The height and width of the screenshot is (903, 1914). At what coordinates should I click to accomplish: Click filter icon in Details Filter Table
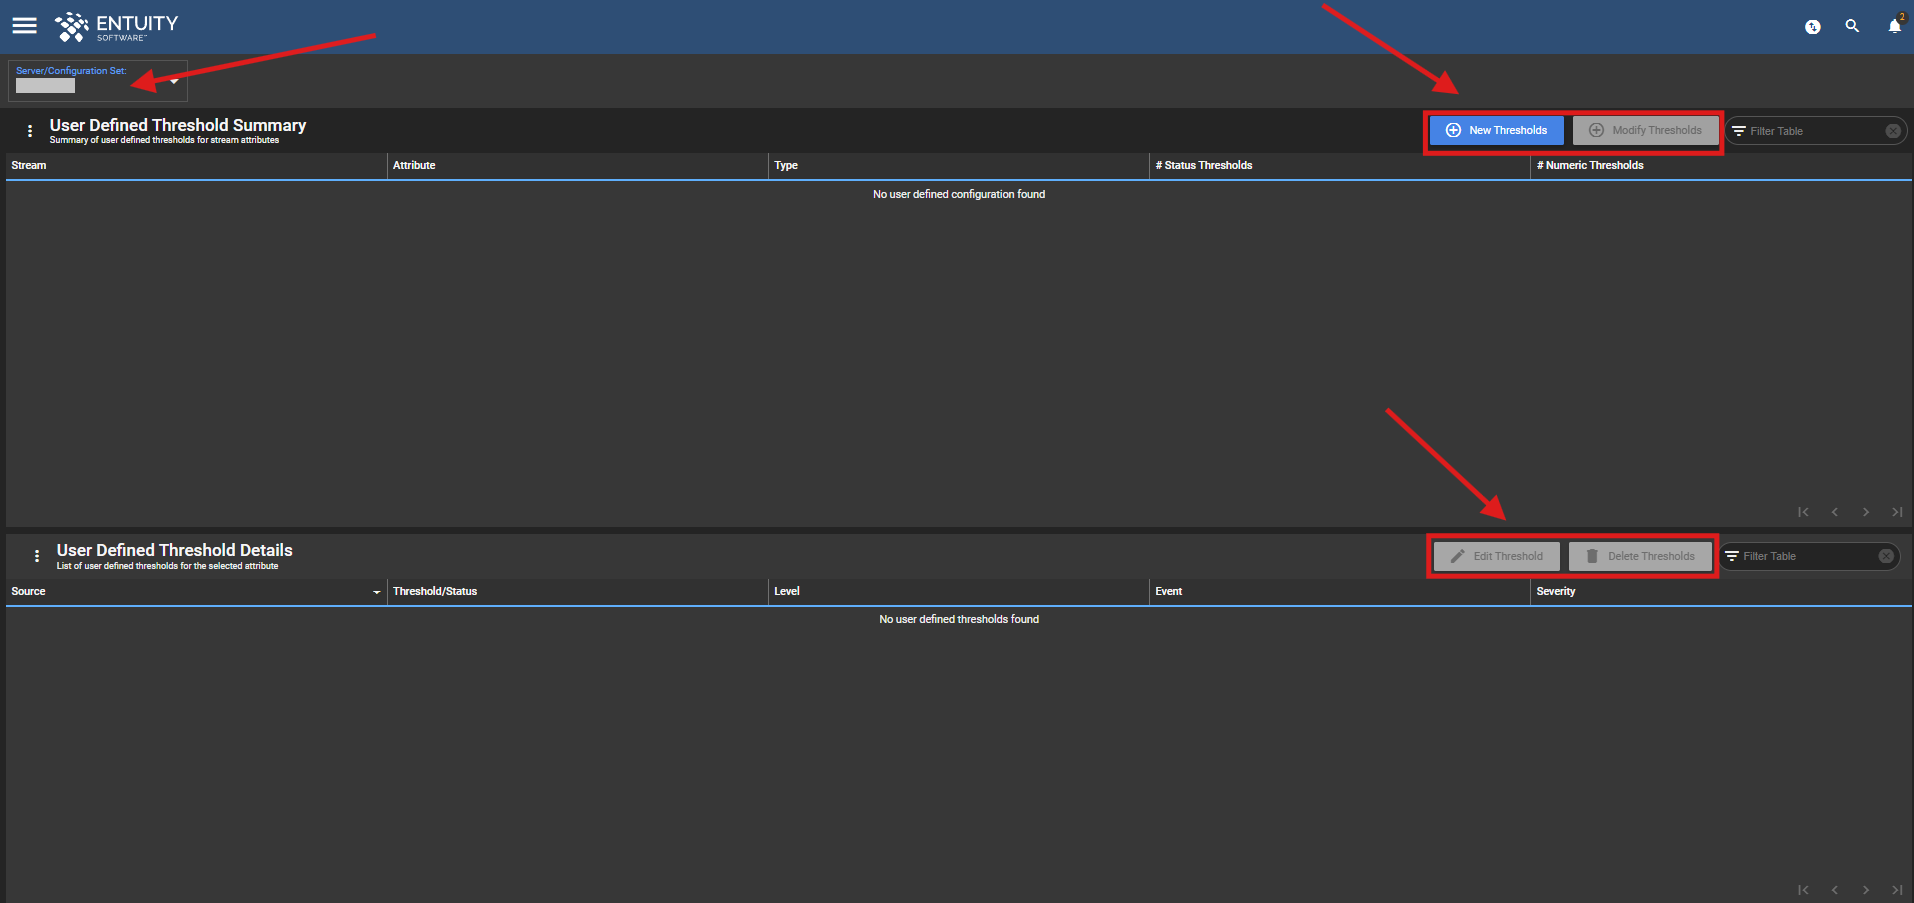pyautogui.click(x=1732, y=556)
